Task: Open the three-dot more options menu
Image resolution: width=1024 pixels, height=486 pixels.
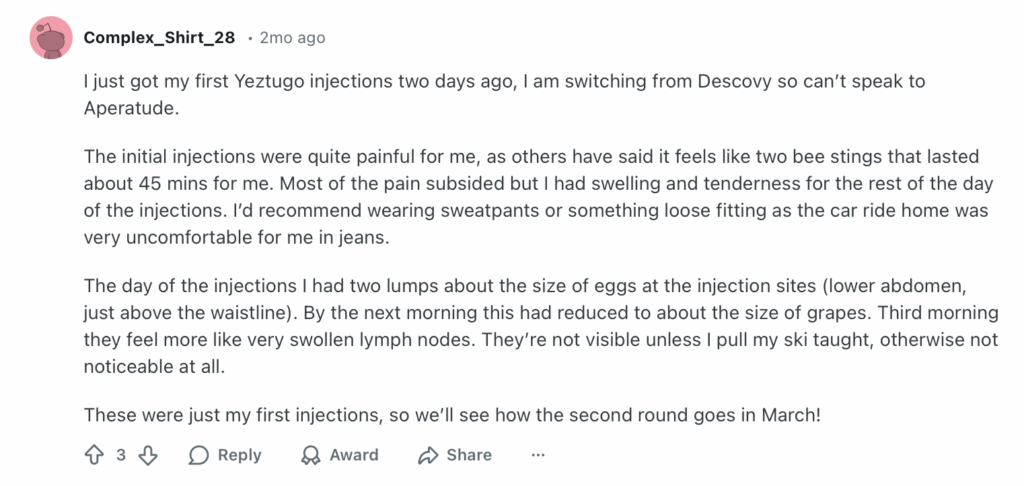Action: point(538,455)
